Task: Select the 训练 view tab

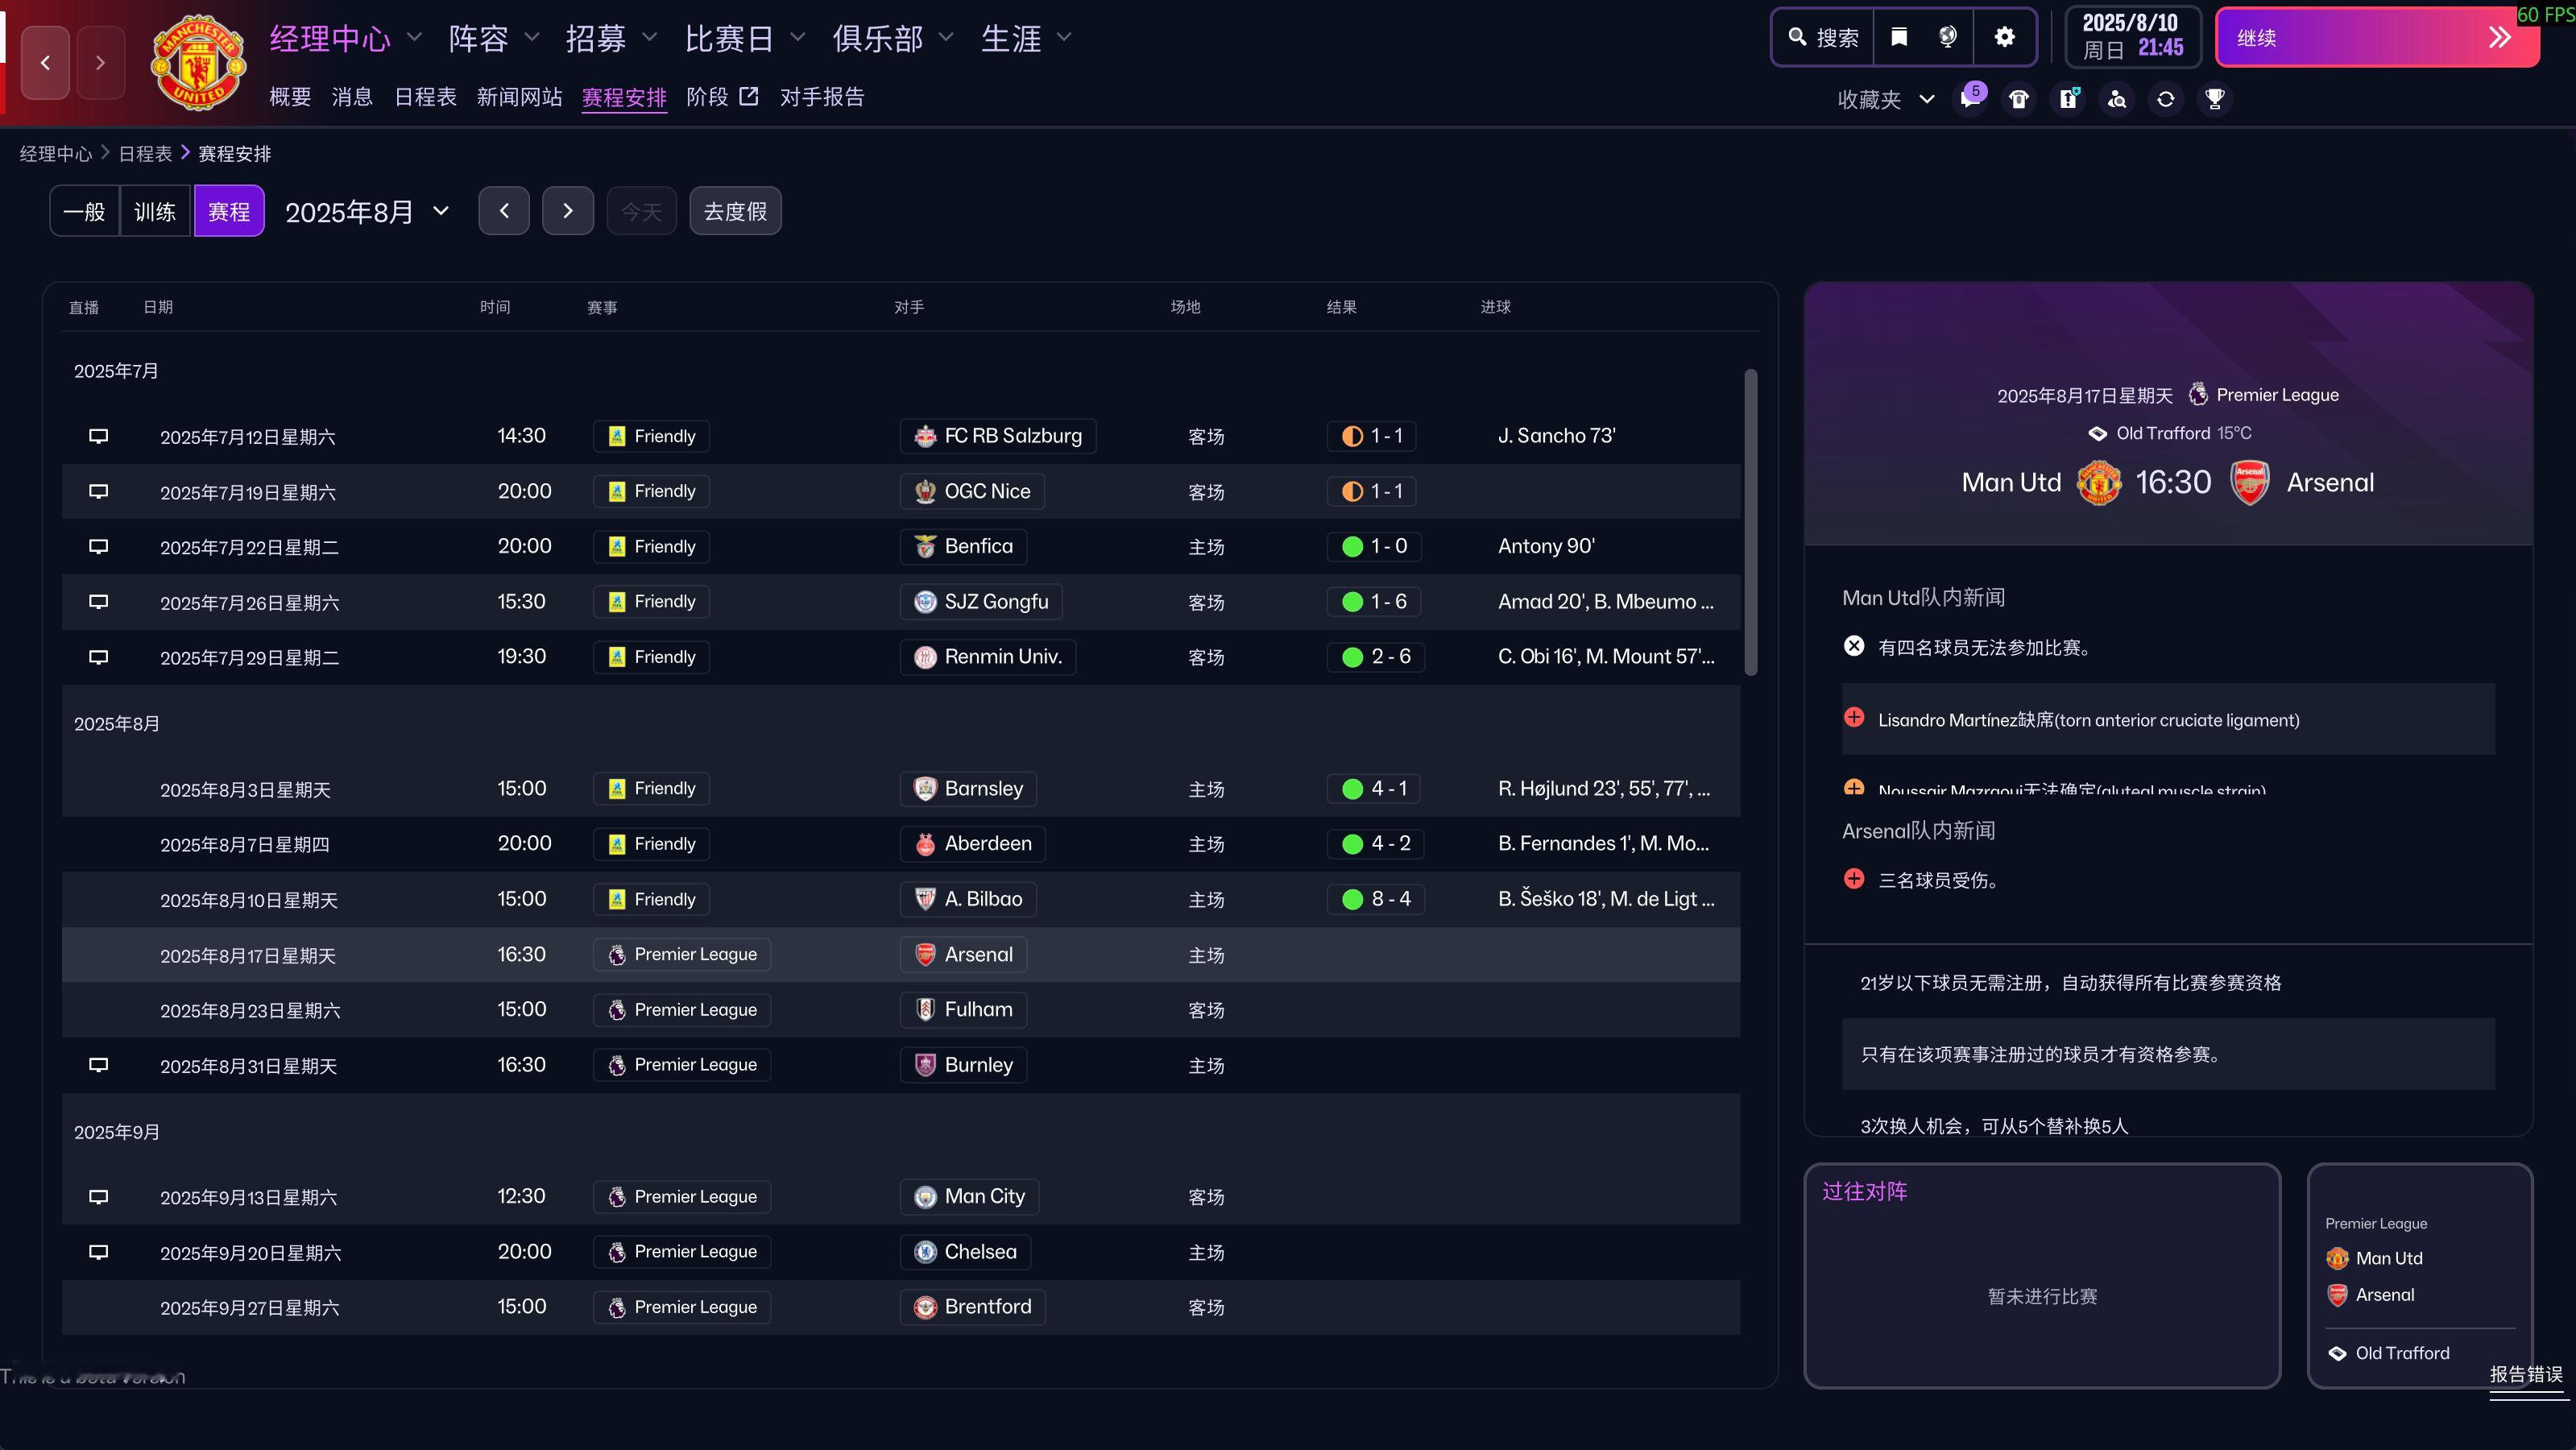Action: pyautogui.click(x=155, y=211)
